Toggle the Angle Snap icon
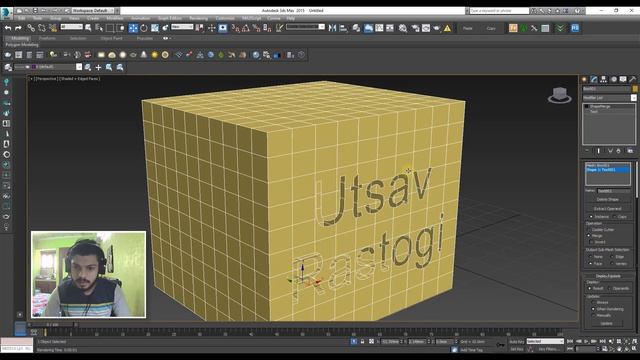The width and height of the screenshot is (640, 360). [x=246, y=28]
